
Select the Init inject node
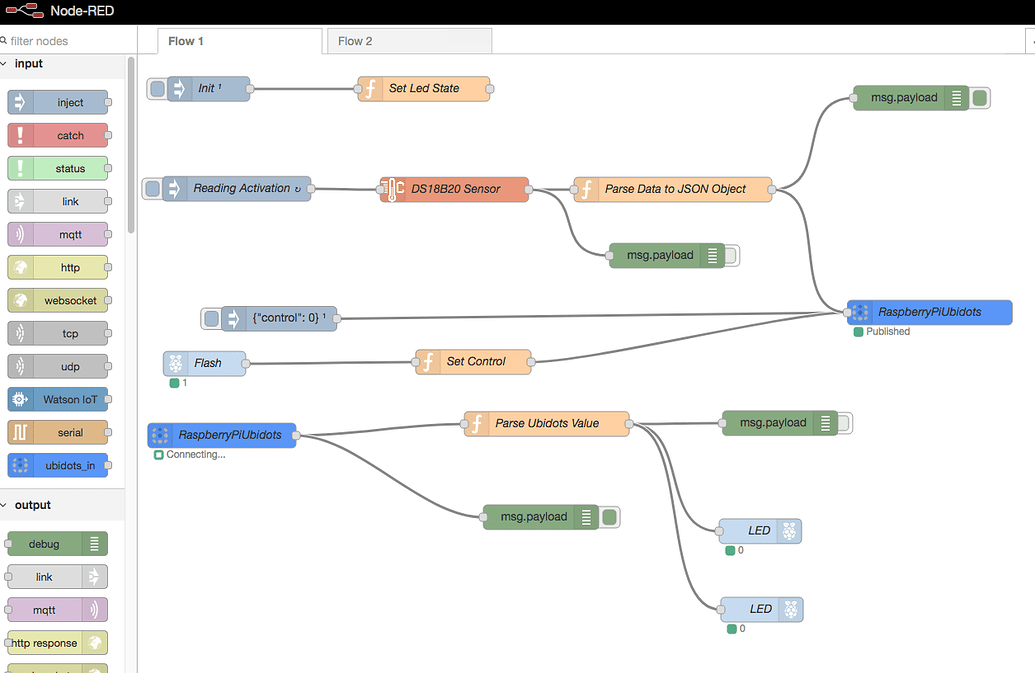tap(209, 88)
